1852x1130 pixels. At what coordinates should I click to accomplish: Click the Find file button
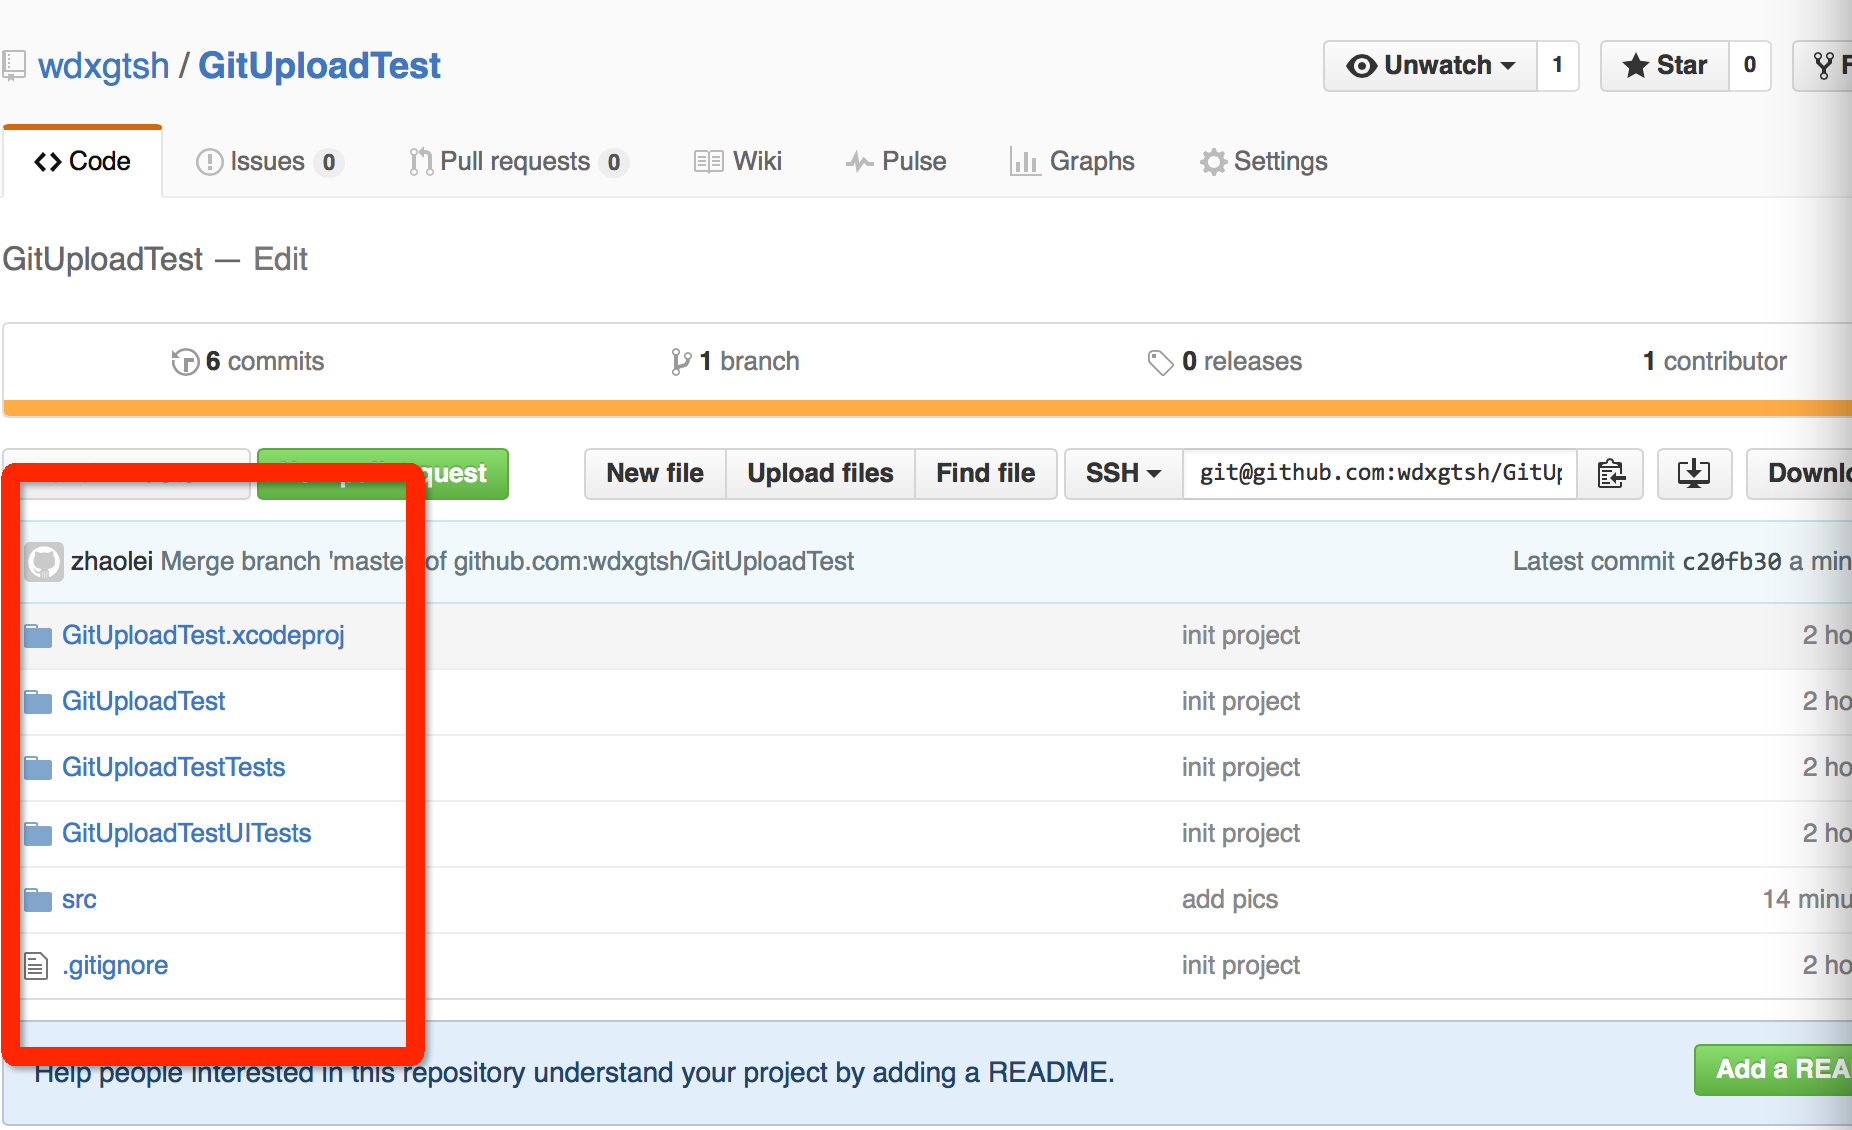pos(986,474)
